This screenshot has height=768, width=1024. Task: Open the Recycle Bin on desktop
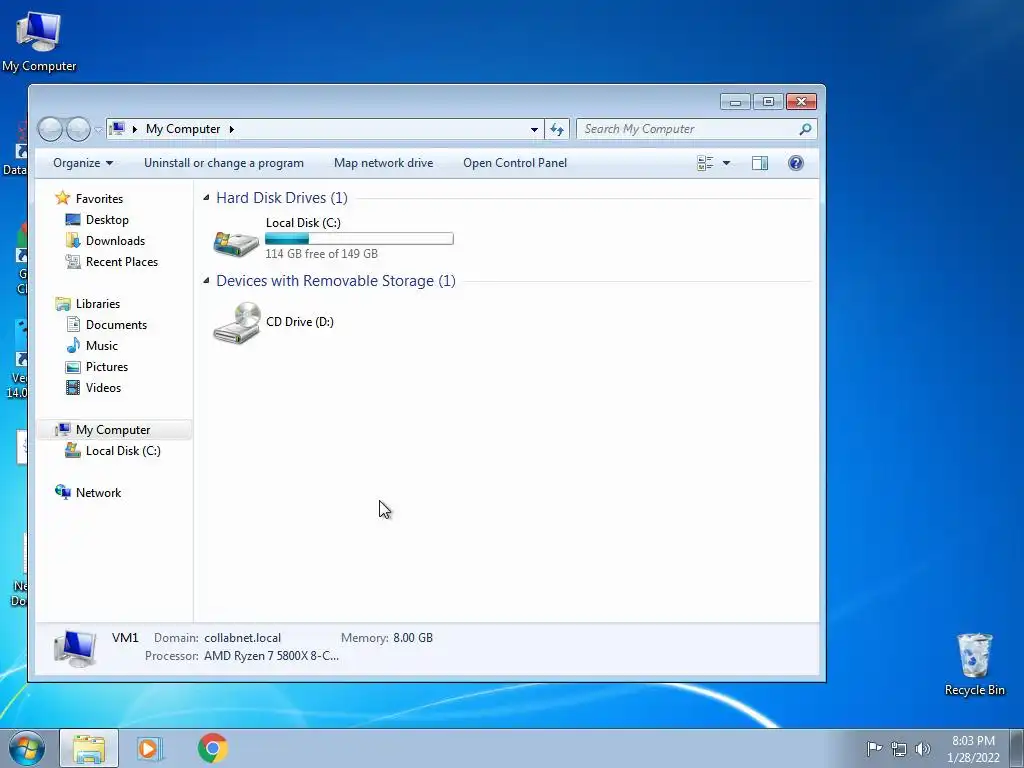tap(974, 664)
